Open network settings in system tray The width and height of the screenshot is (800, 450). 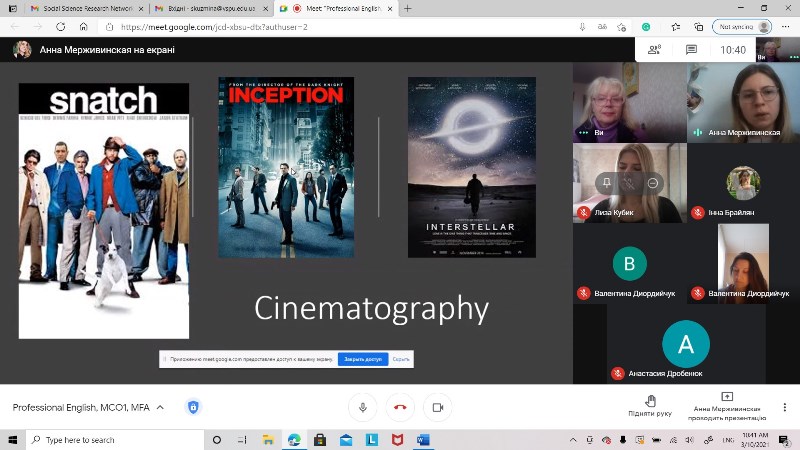673,440
